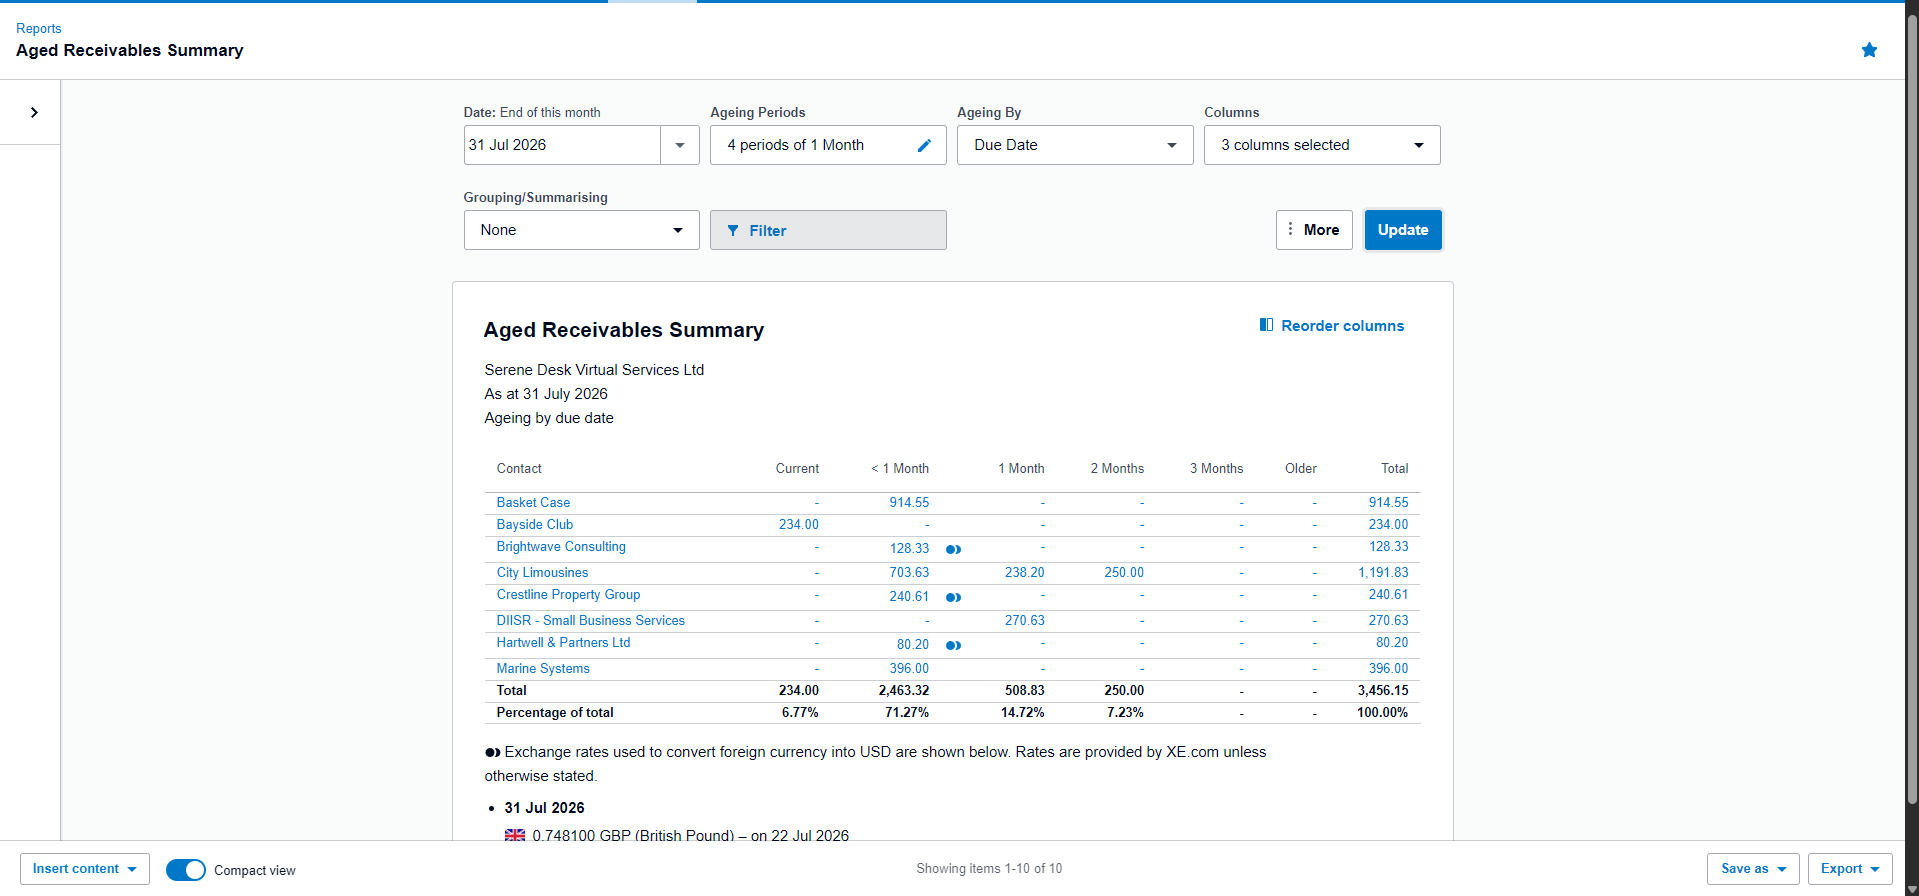The height and width of the screenshot is (896, 1919).
Task: Edit ageing periods with pencil icon
Action: (x=924, y=145)
